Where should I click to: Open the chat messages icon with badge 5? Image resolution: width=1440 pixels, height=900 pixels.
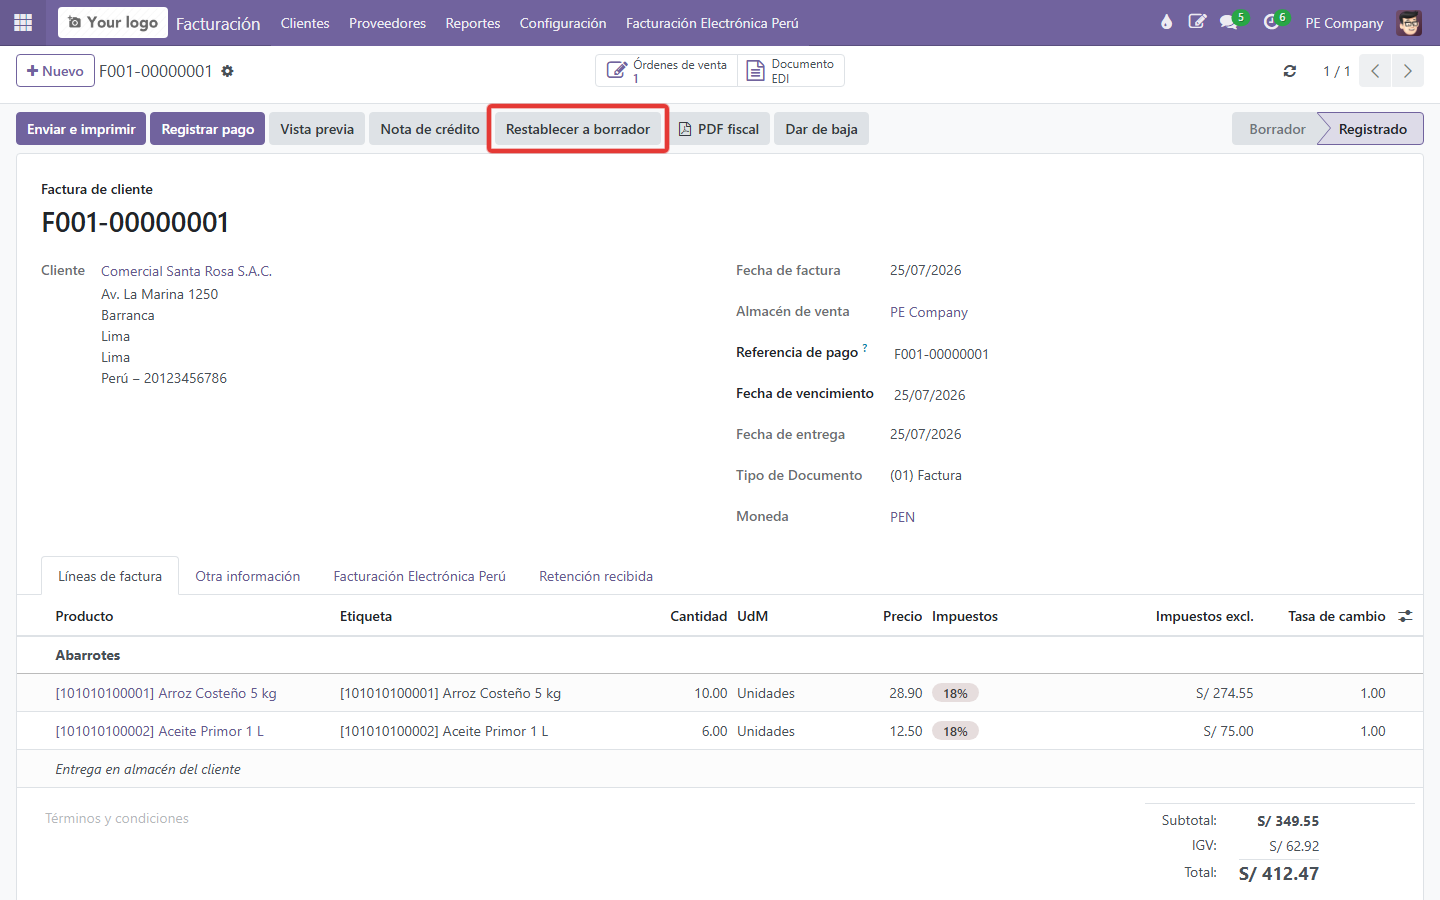1229,22
